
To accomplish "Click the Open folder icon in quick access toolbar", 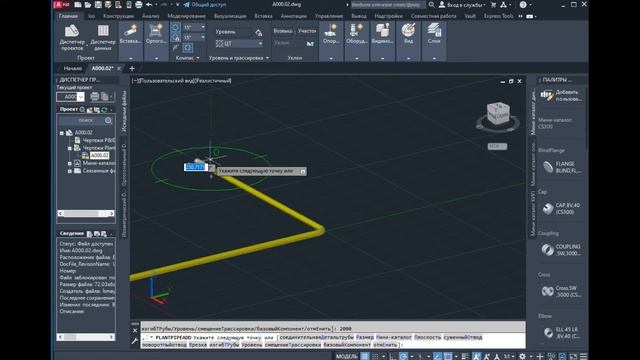I will 88,4.
